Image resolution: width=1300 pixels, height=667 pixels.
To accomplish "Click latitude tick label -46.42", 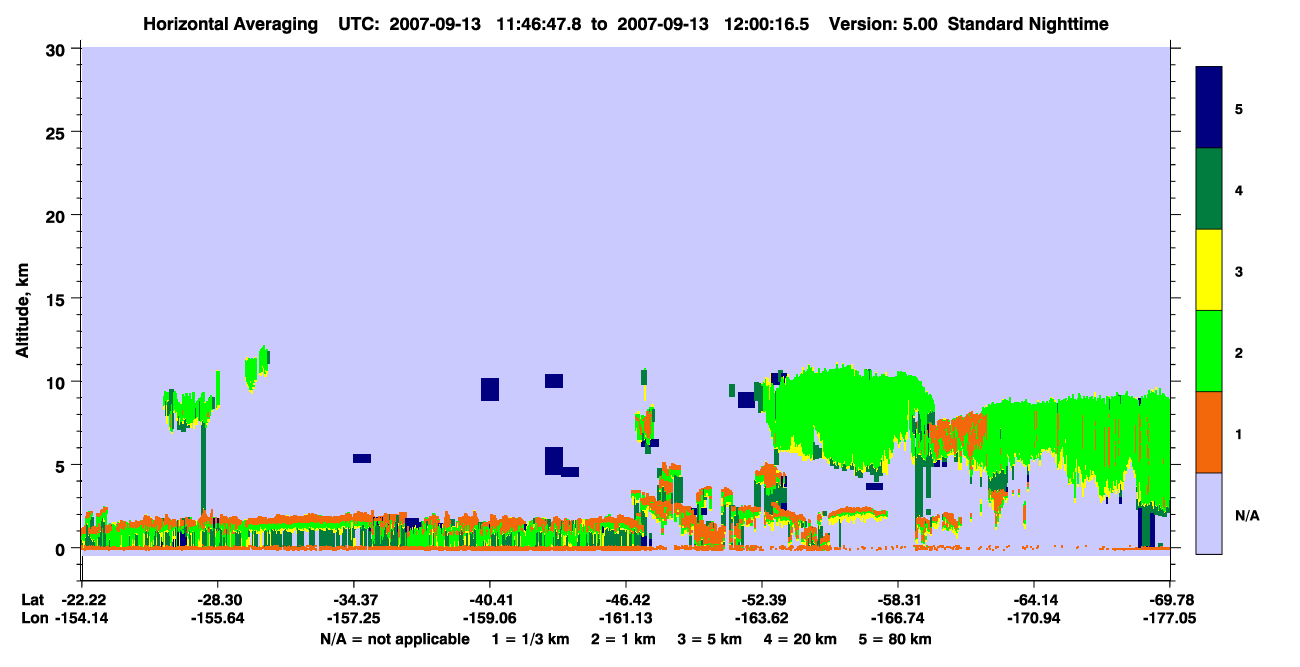I will click(x=626, y=600).
